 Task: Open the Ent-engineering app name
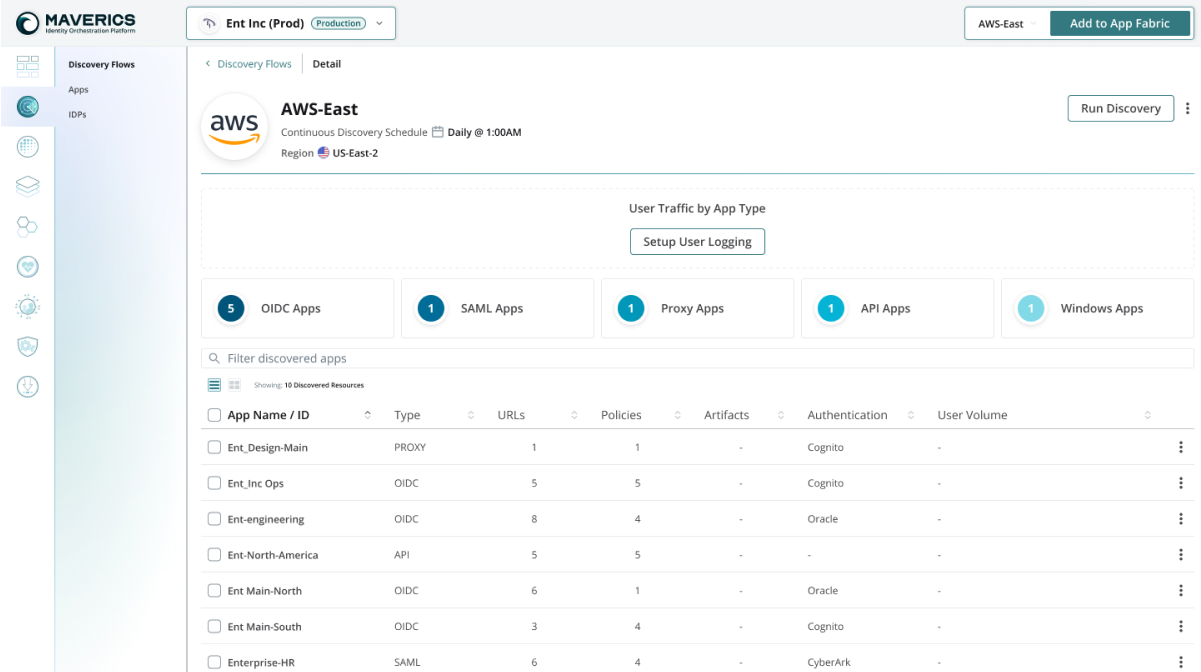[266, 520]
